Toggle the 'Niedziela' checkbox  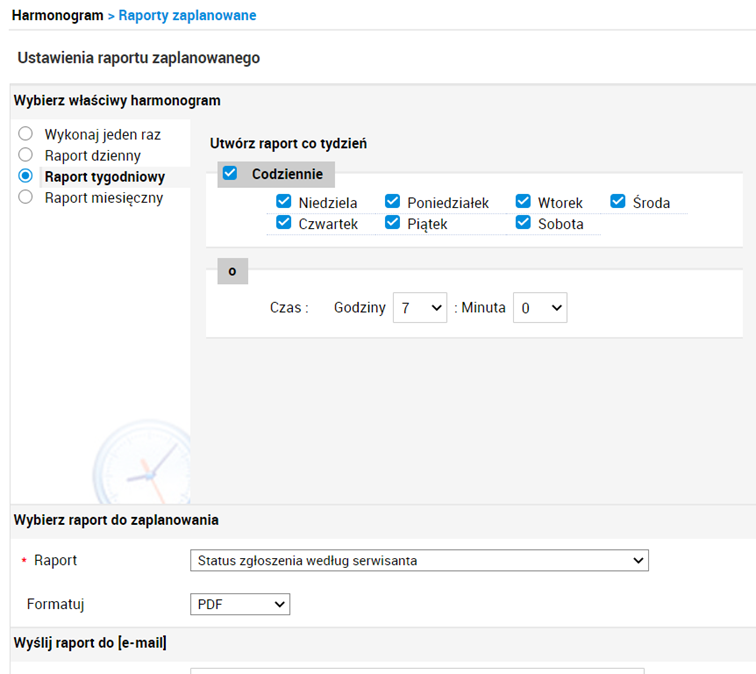click(x=284, y=201)
